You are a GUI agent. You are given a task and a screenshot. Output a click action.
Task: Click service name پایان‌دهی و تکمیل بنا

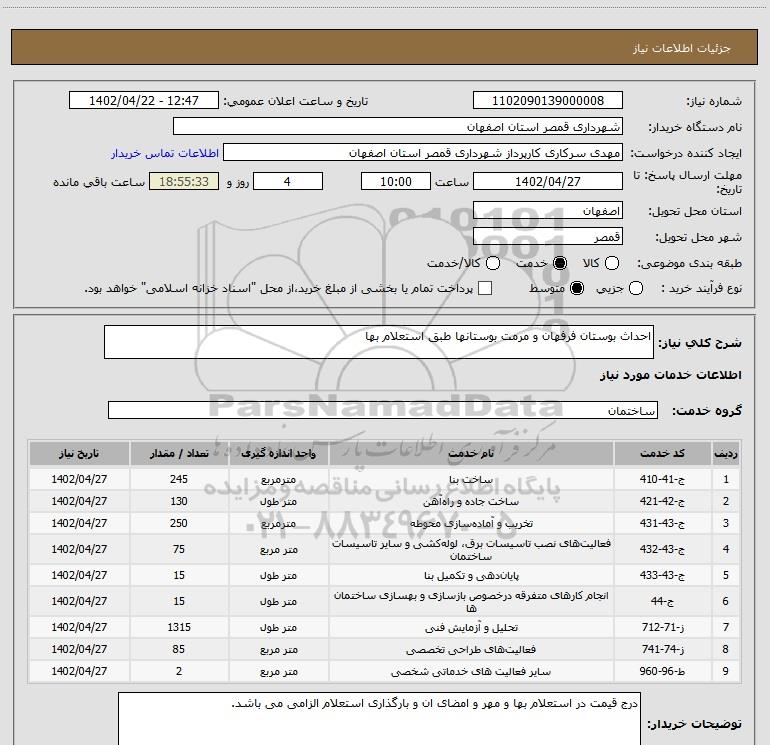click(471, 576)
